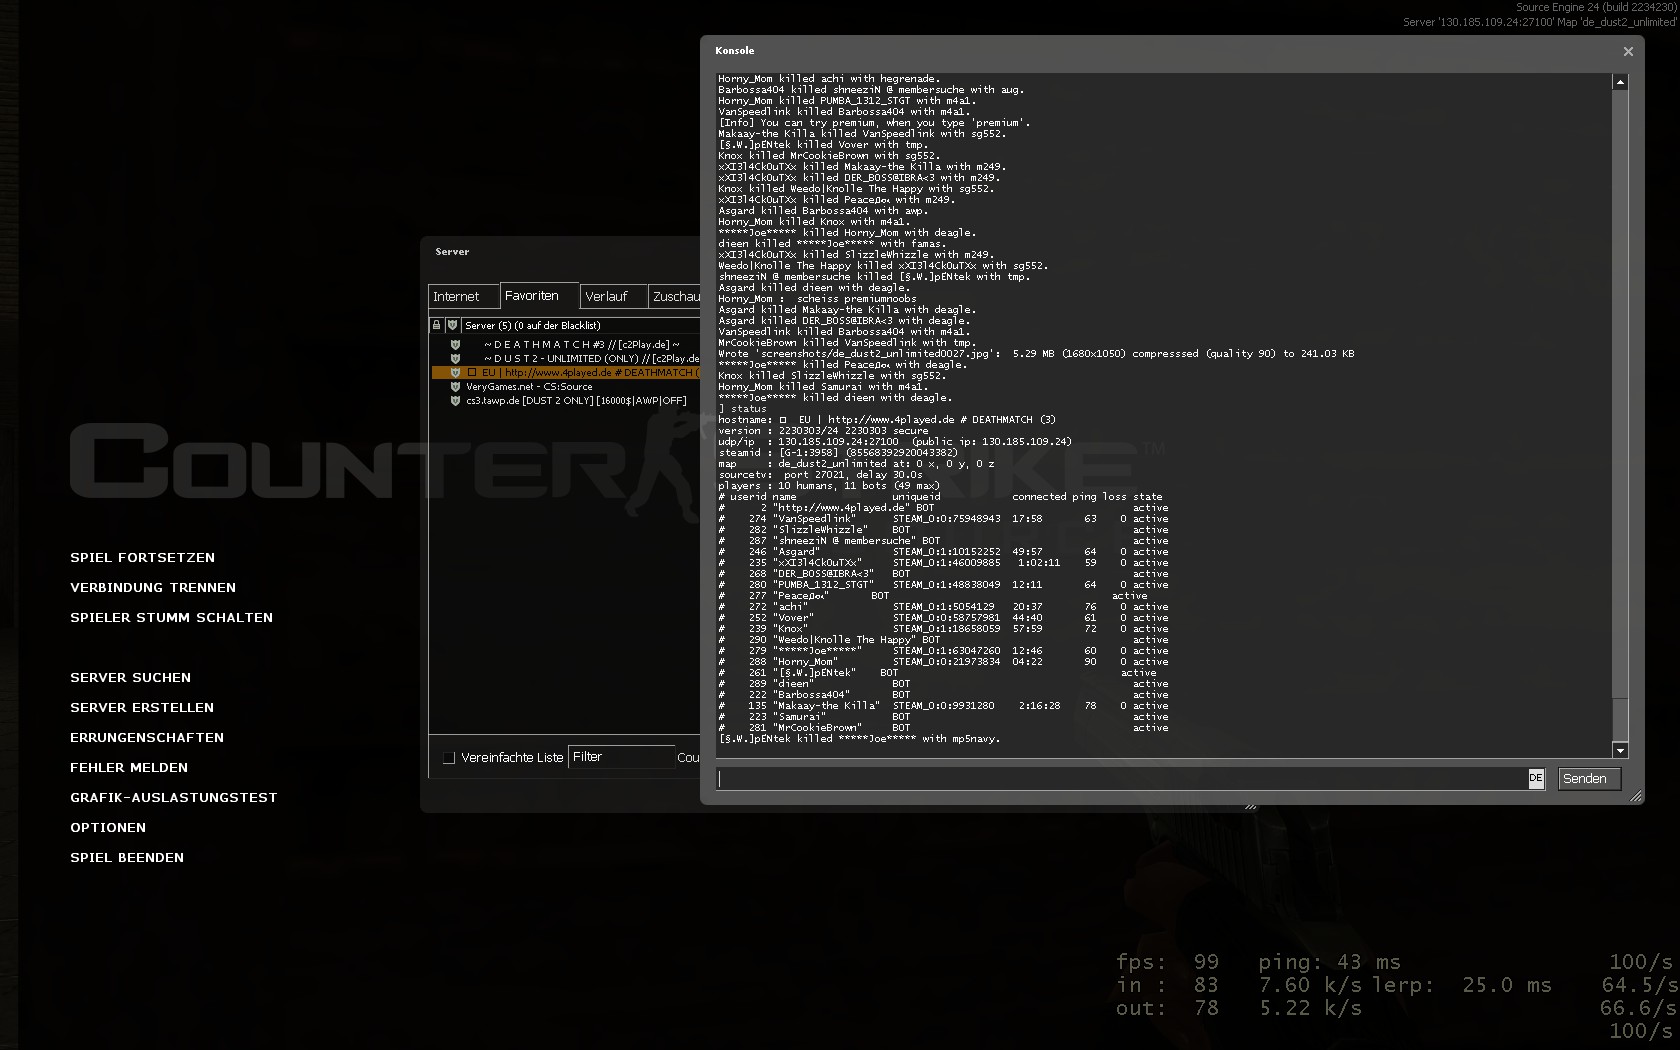Sort by Server (5) column header

(580, 325)
